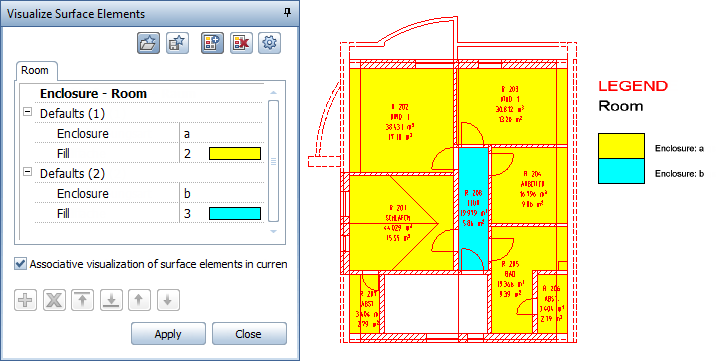Viewport: 716px width, 361px height.
Task: Click the grayed X remove-row icon
Action: (x=54, y=300)
